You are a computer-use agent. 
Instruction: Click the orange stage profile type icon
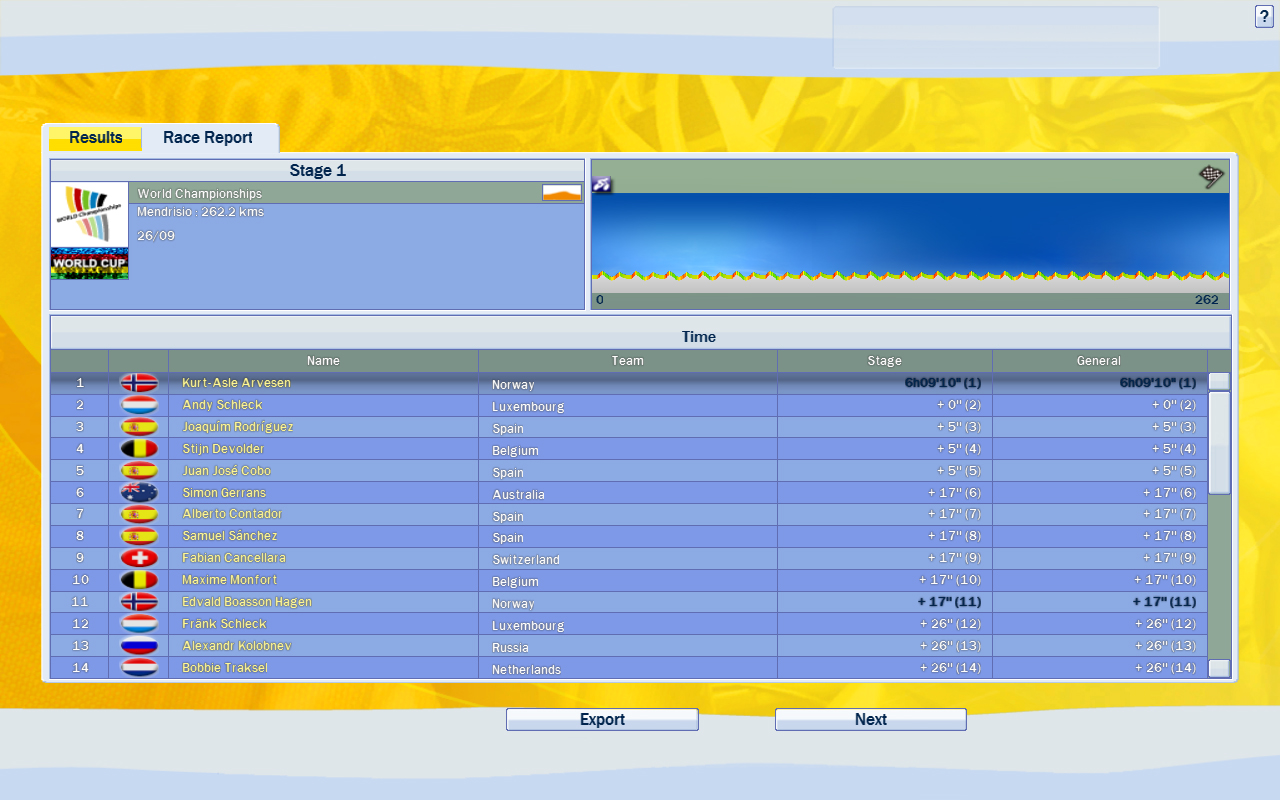coord(561,192)
